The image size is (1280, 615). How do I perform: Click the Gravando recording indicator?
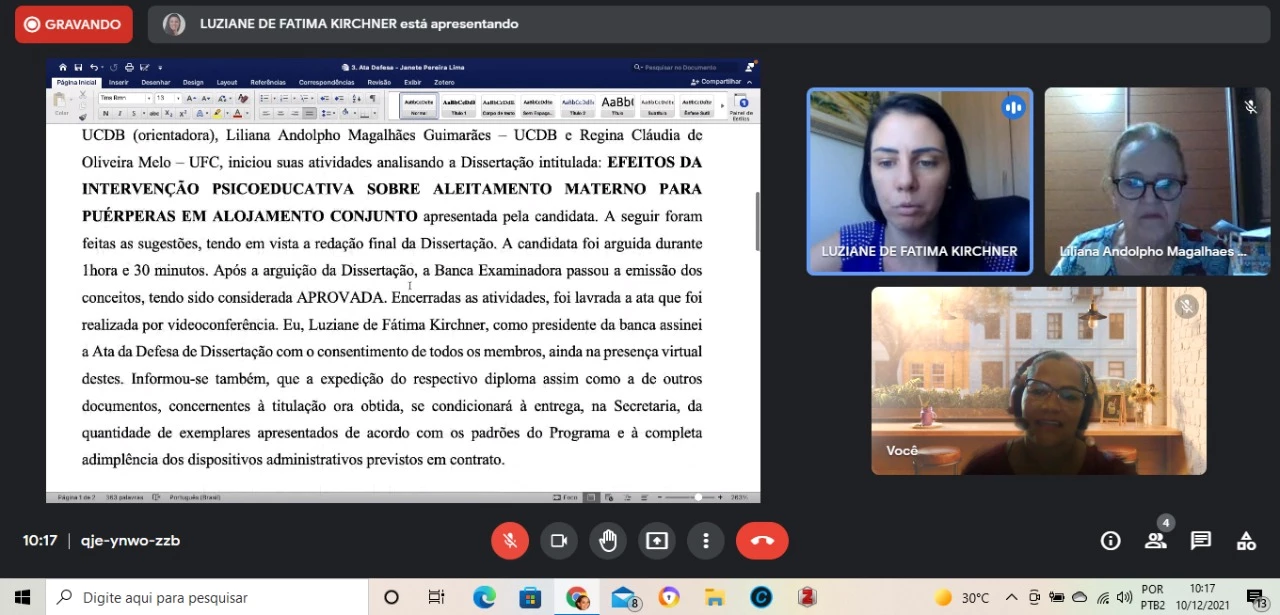click(x=74, y=24)
